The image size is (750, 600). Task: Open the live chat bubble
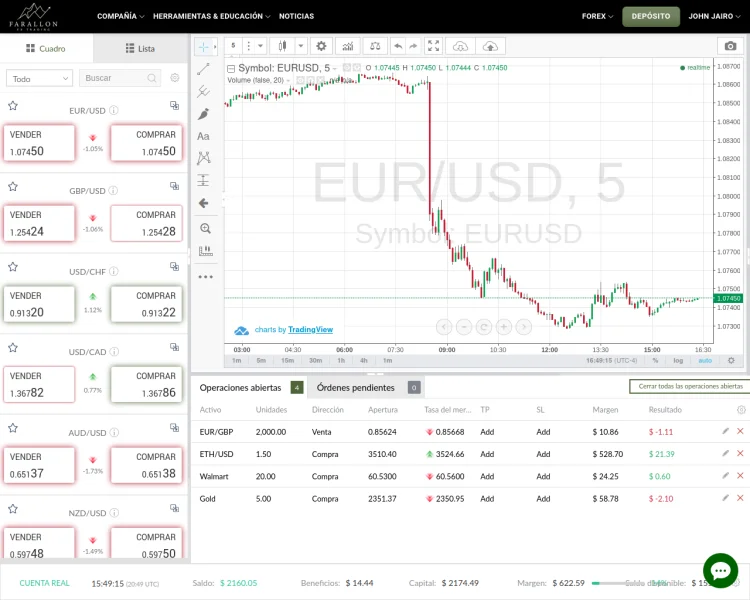click(720, 570)
